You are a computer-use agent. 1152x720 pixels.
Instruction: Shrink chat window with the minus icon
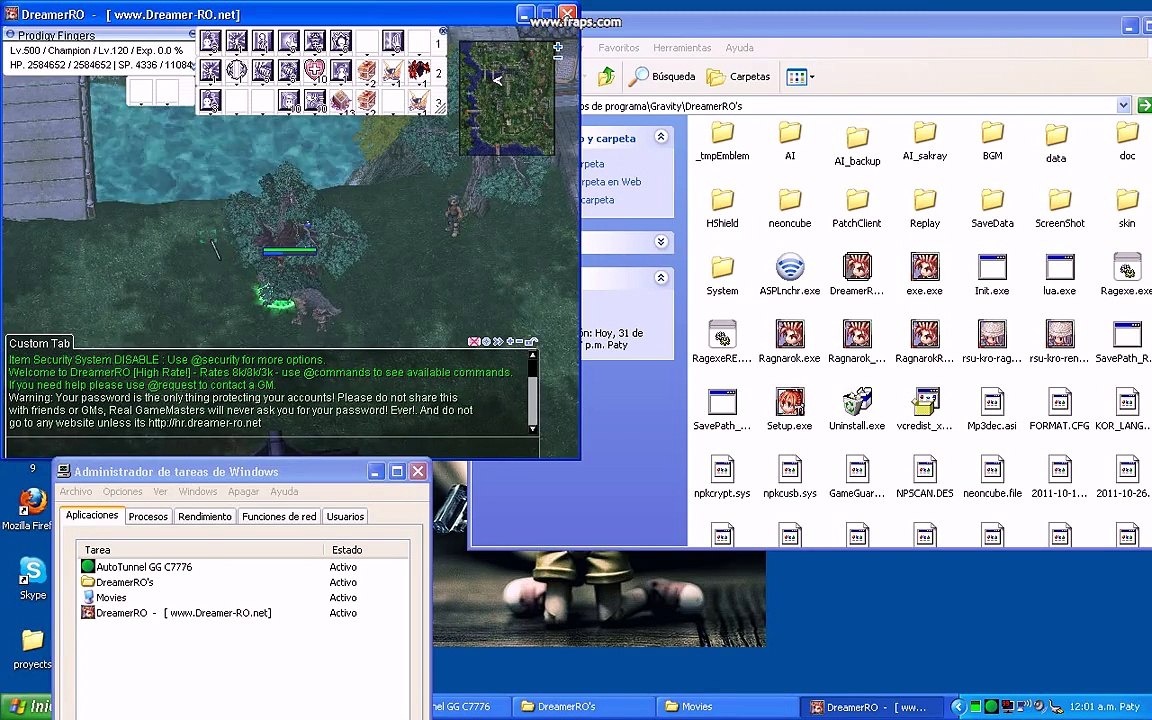[x=519, y=342]
